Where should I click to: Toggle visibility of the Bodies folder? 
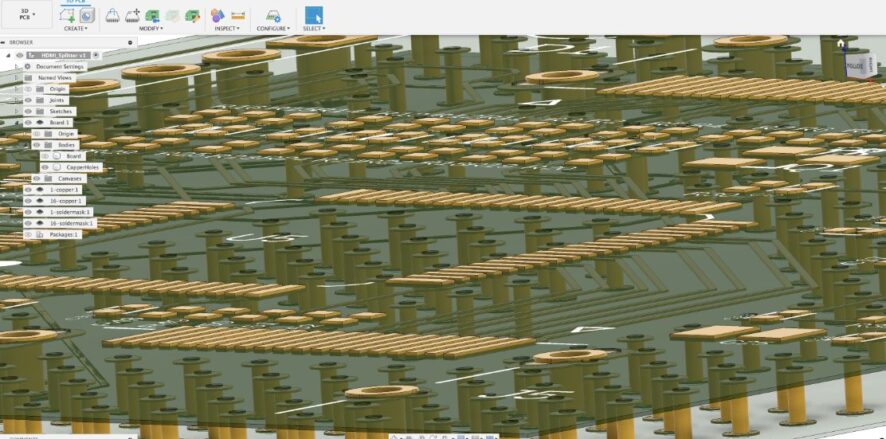coord(37,145)
